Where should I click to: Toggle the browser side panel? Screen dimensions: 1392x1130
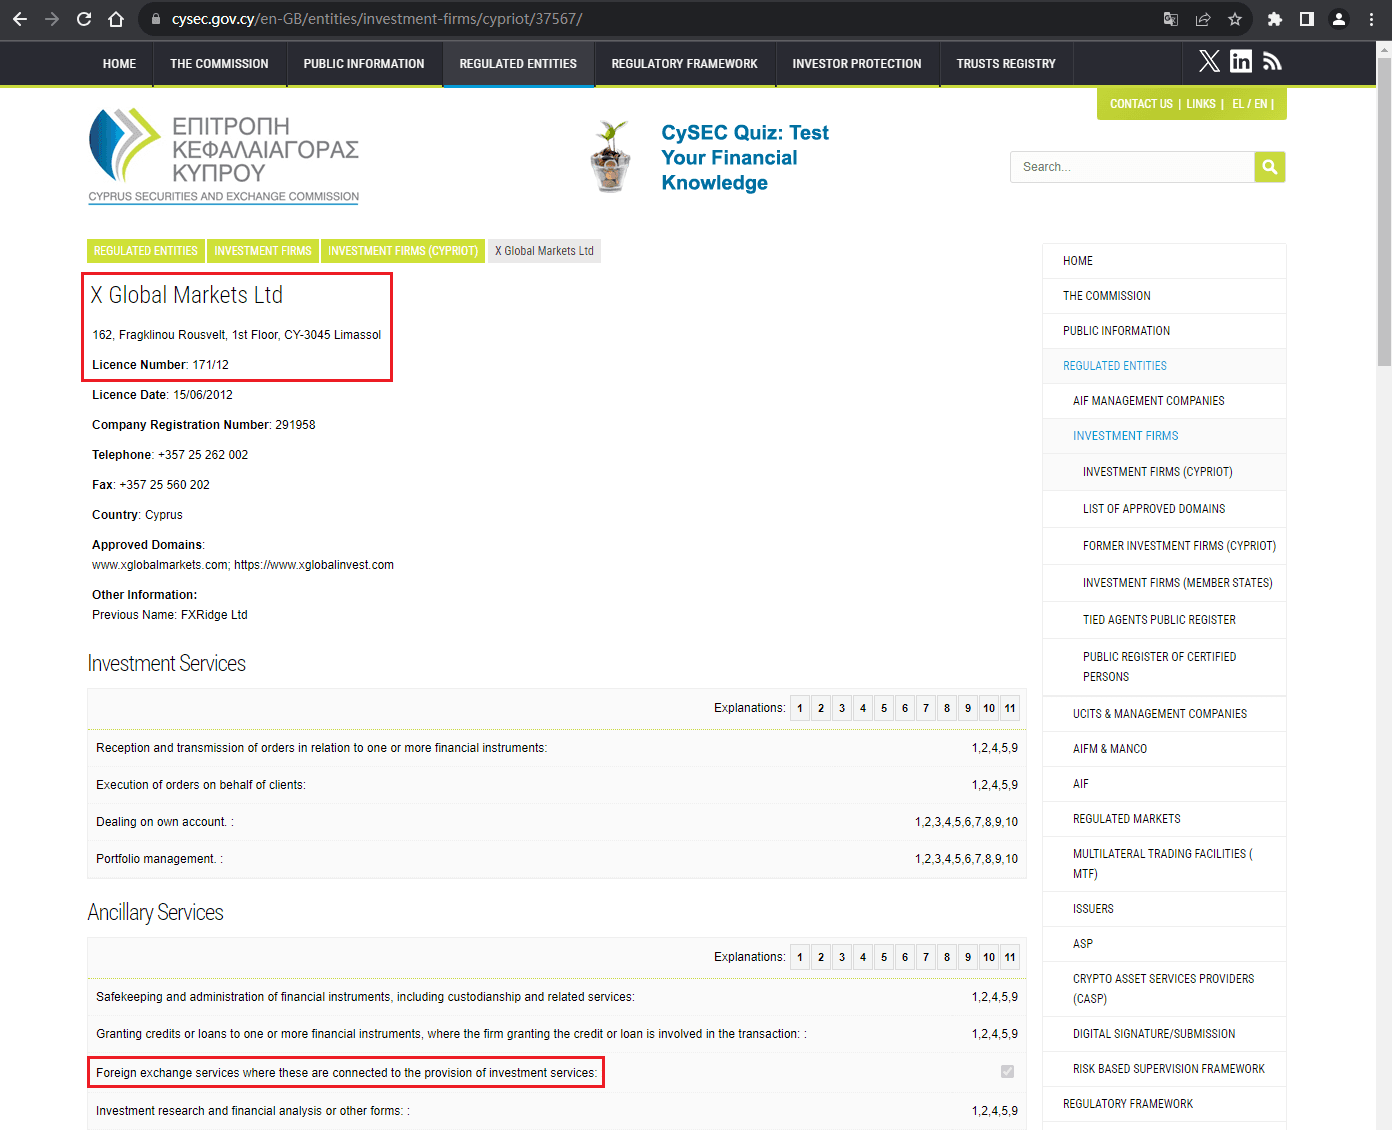point(1307,19)
